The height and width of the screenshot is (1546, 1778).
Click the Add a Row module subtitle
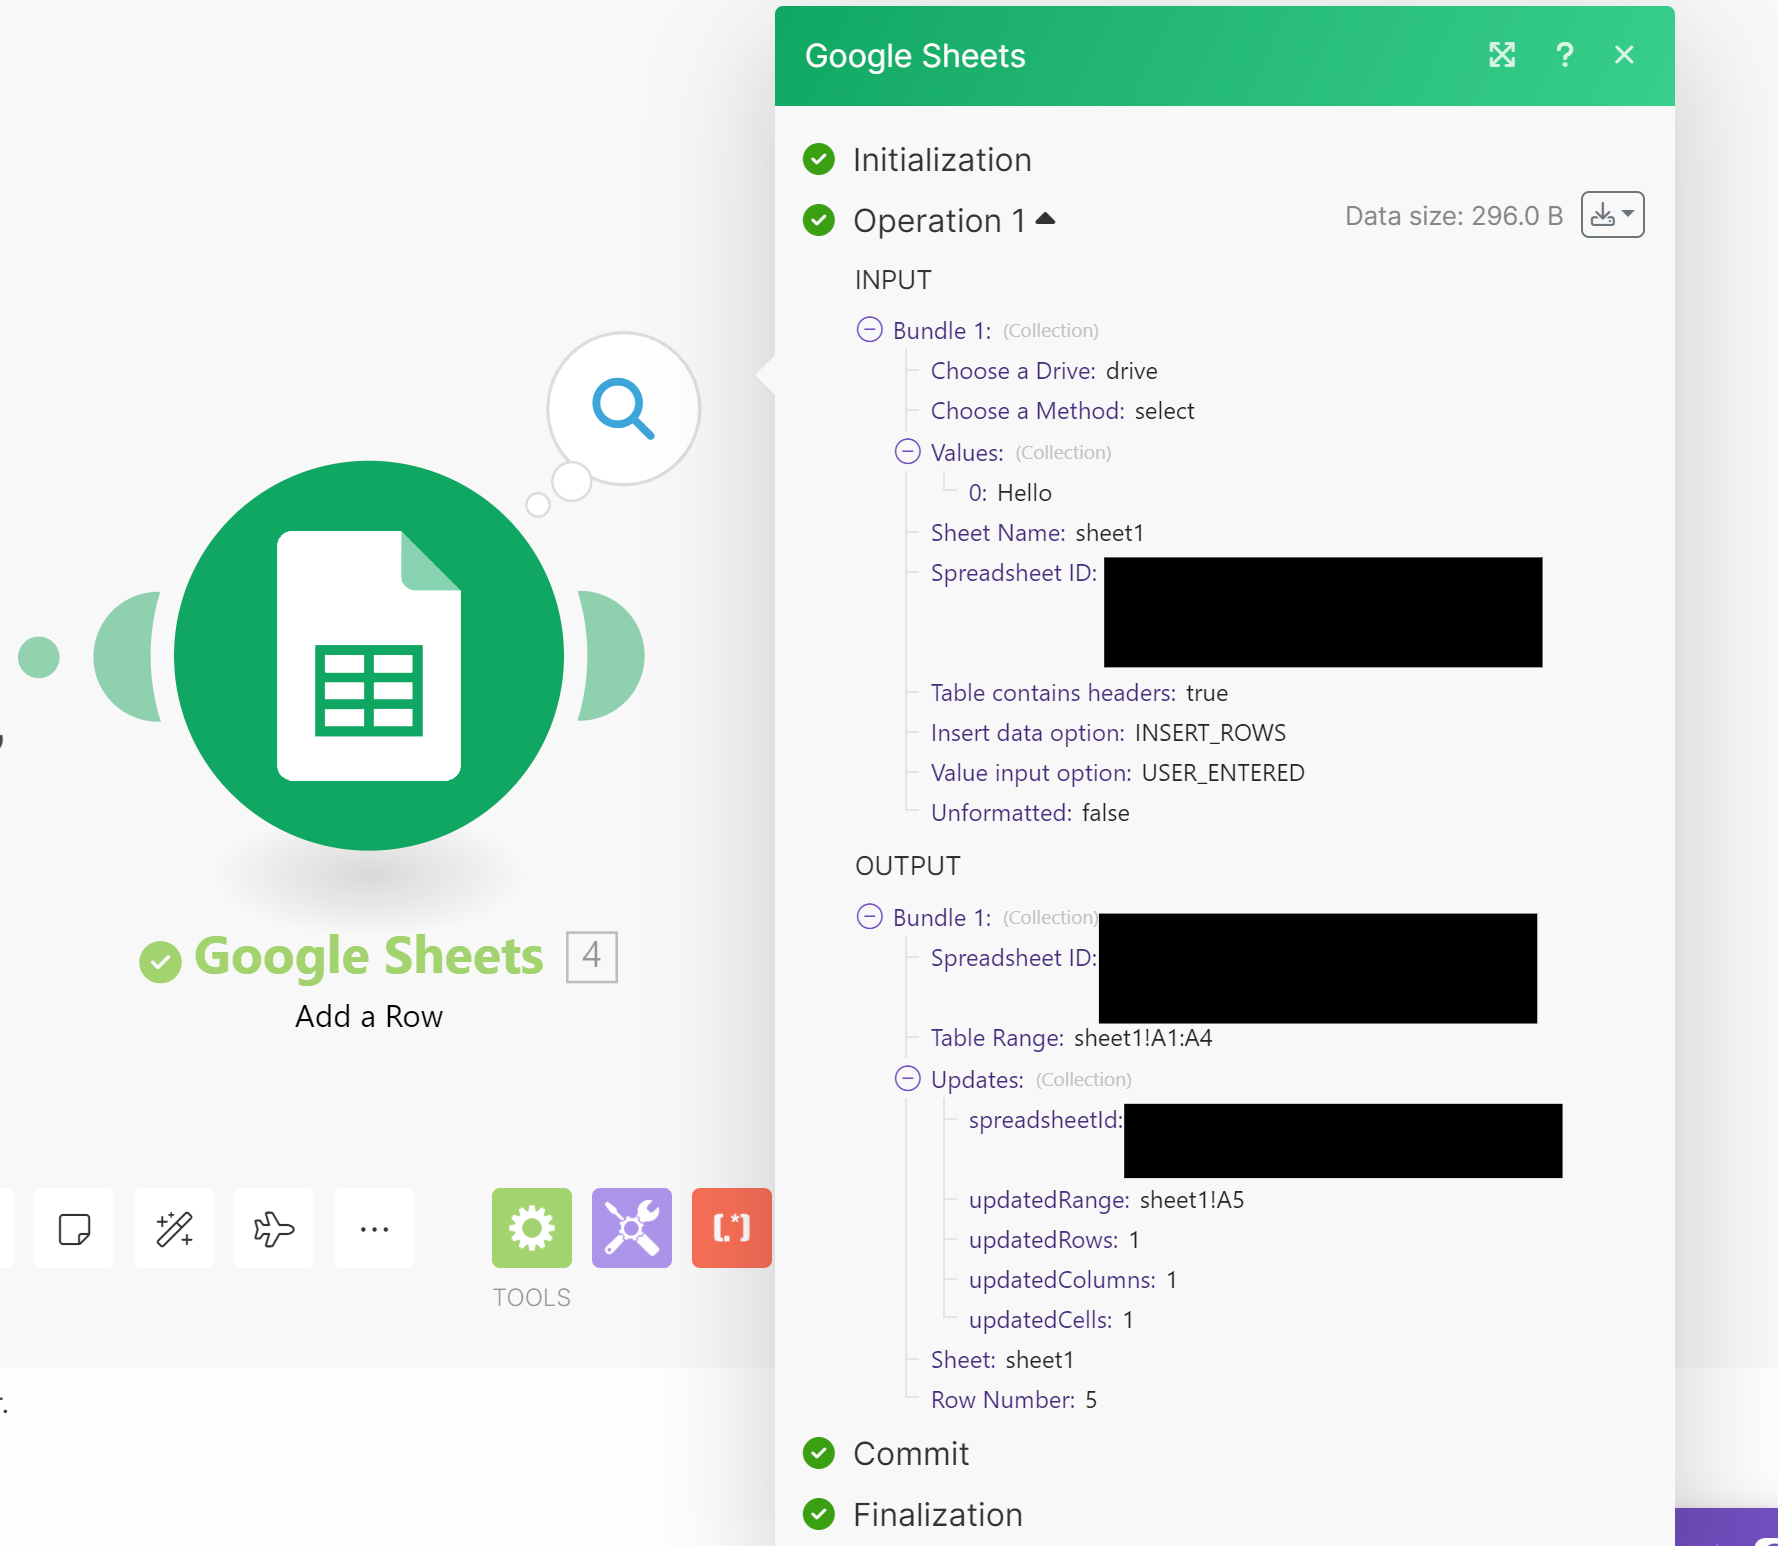(369, 1017)
